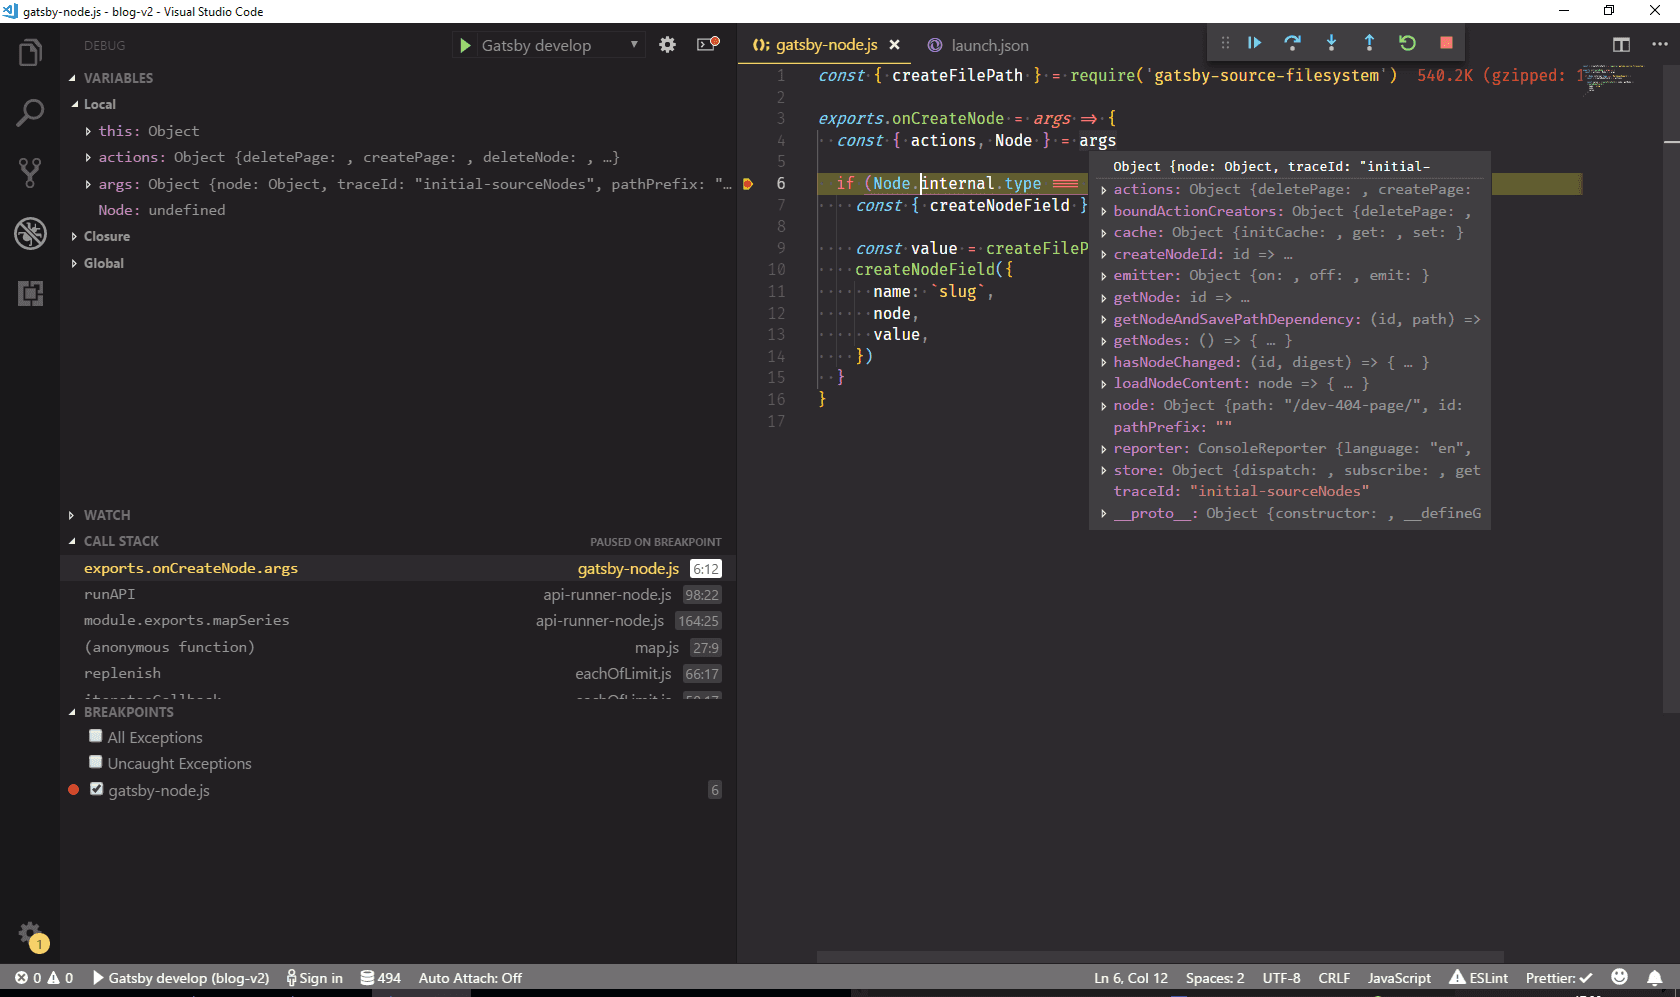Disable the gatsby-node.js breakpoint checkbox

(x=96, y=789)
